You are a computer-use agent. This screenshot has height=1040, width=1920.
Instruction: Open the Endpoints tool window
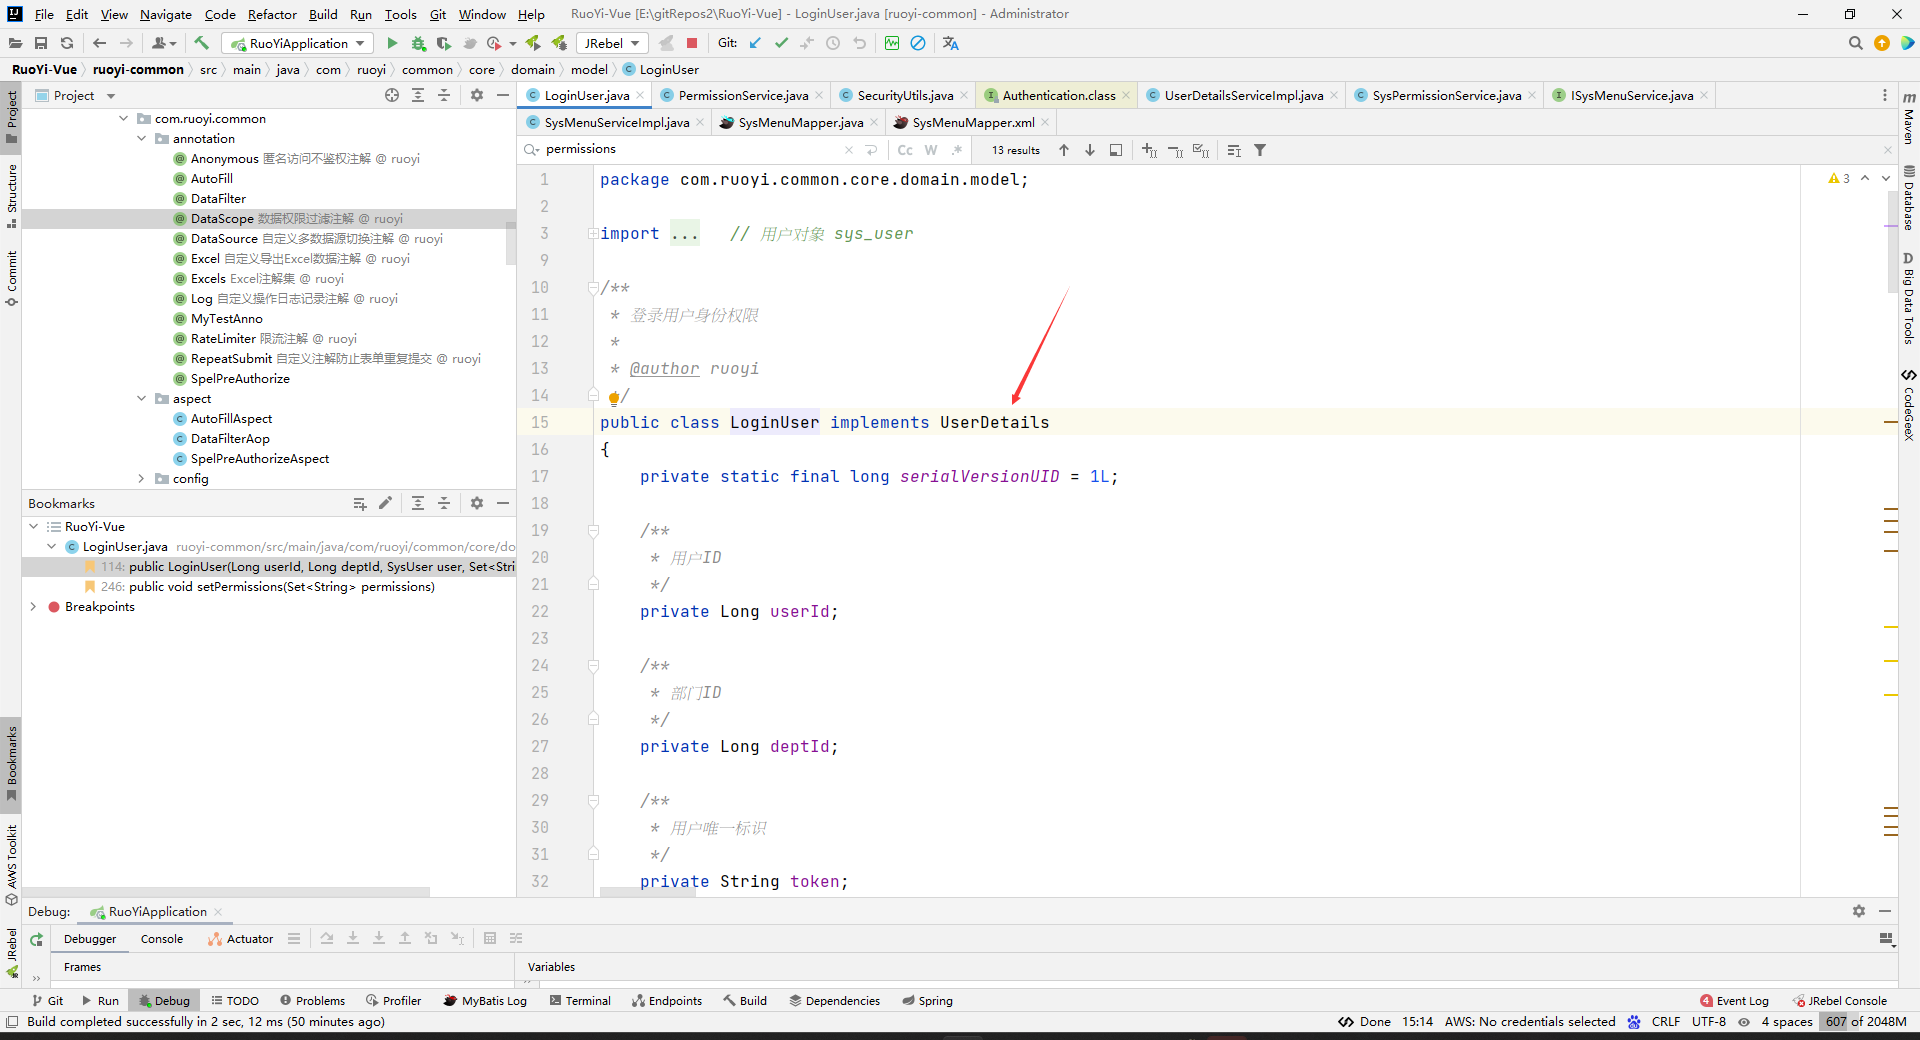coord(667,1000)
